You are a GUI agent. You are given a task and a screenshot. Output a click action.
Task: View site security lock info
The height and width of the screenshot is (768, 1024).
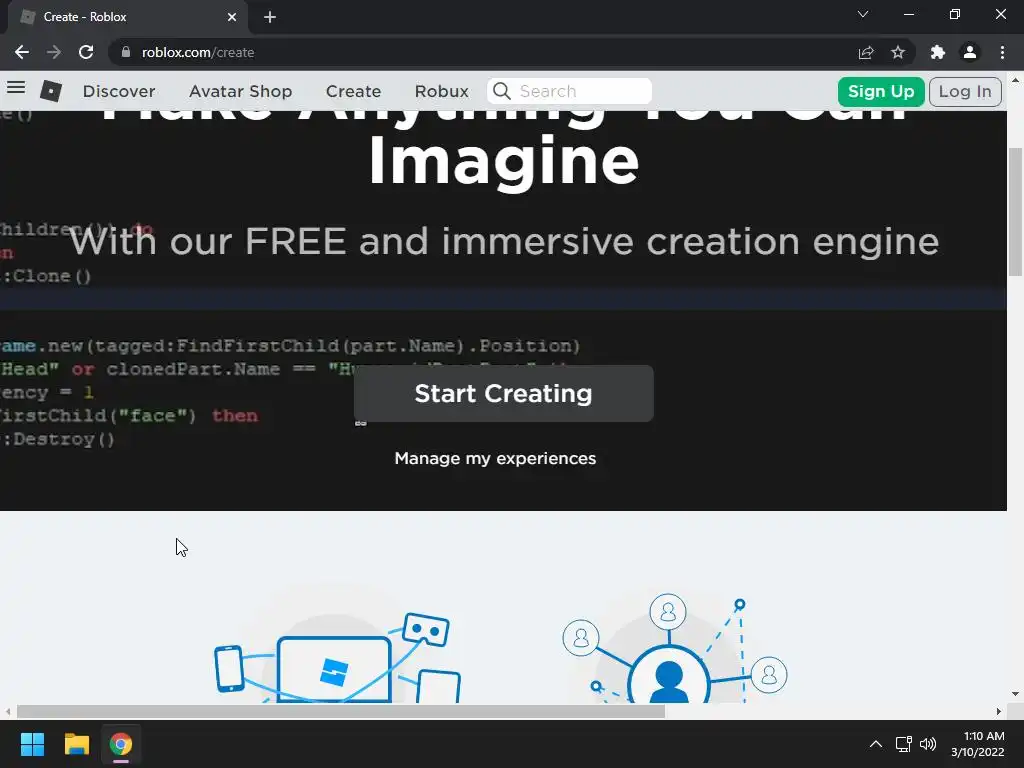[x=126, y=52]
